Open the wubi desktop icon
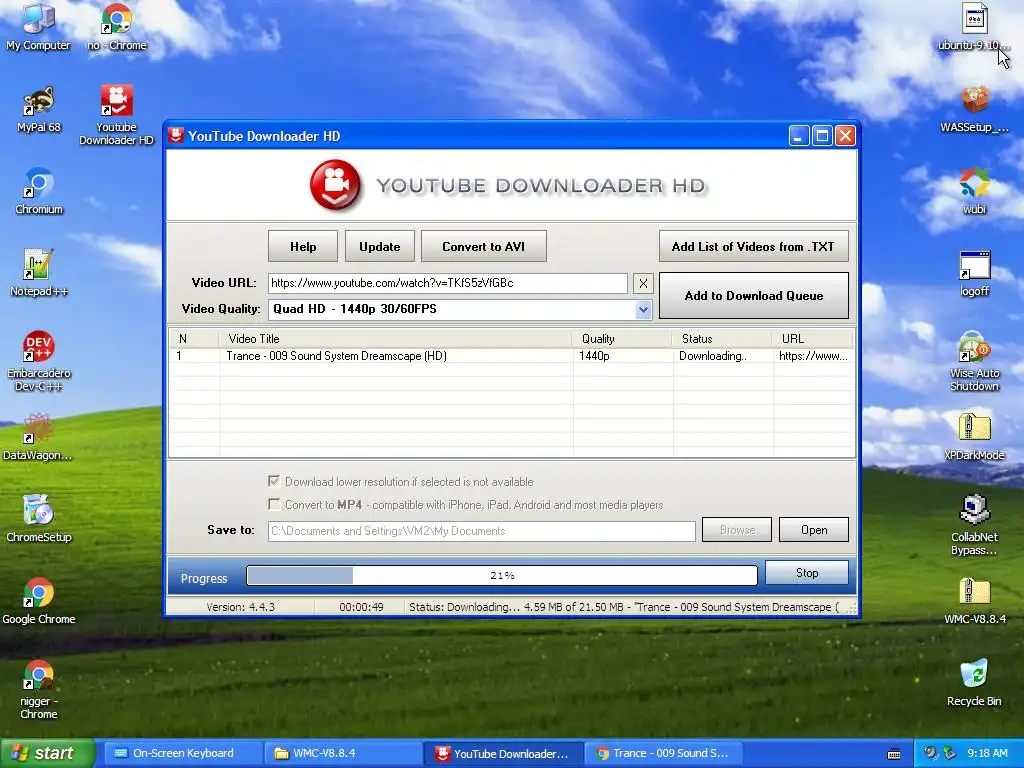Viewport: 1024px width, 768px height. click(x=974, y=191)
